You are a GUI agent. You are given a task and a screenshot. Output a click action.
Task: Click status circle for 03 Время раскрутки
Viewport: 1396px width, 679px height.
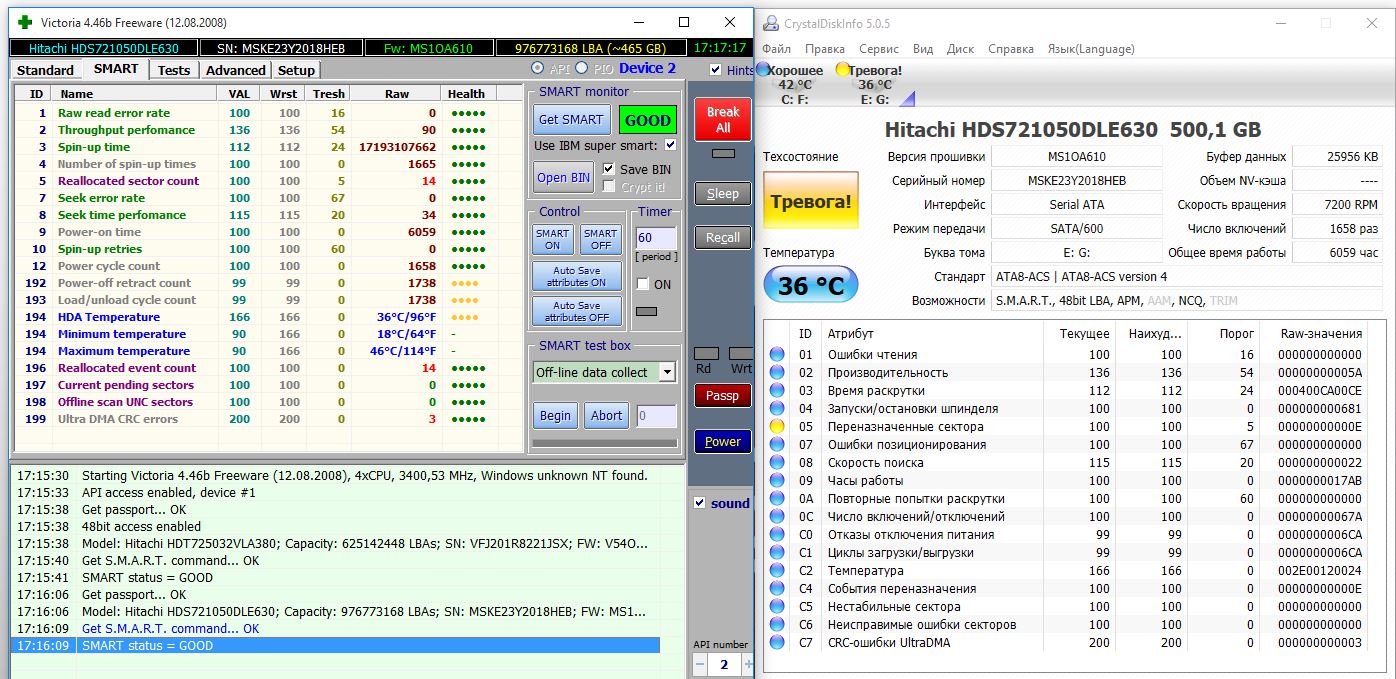pos(777,391)
